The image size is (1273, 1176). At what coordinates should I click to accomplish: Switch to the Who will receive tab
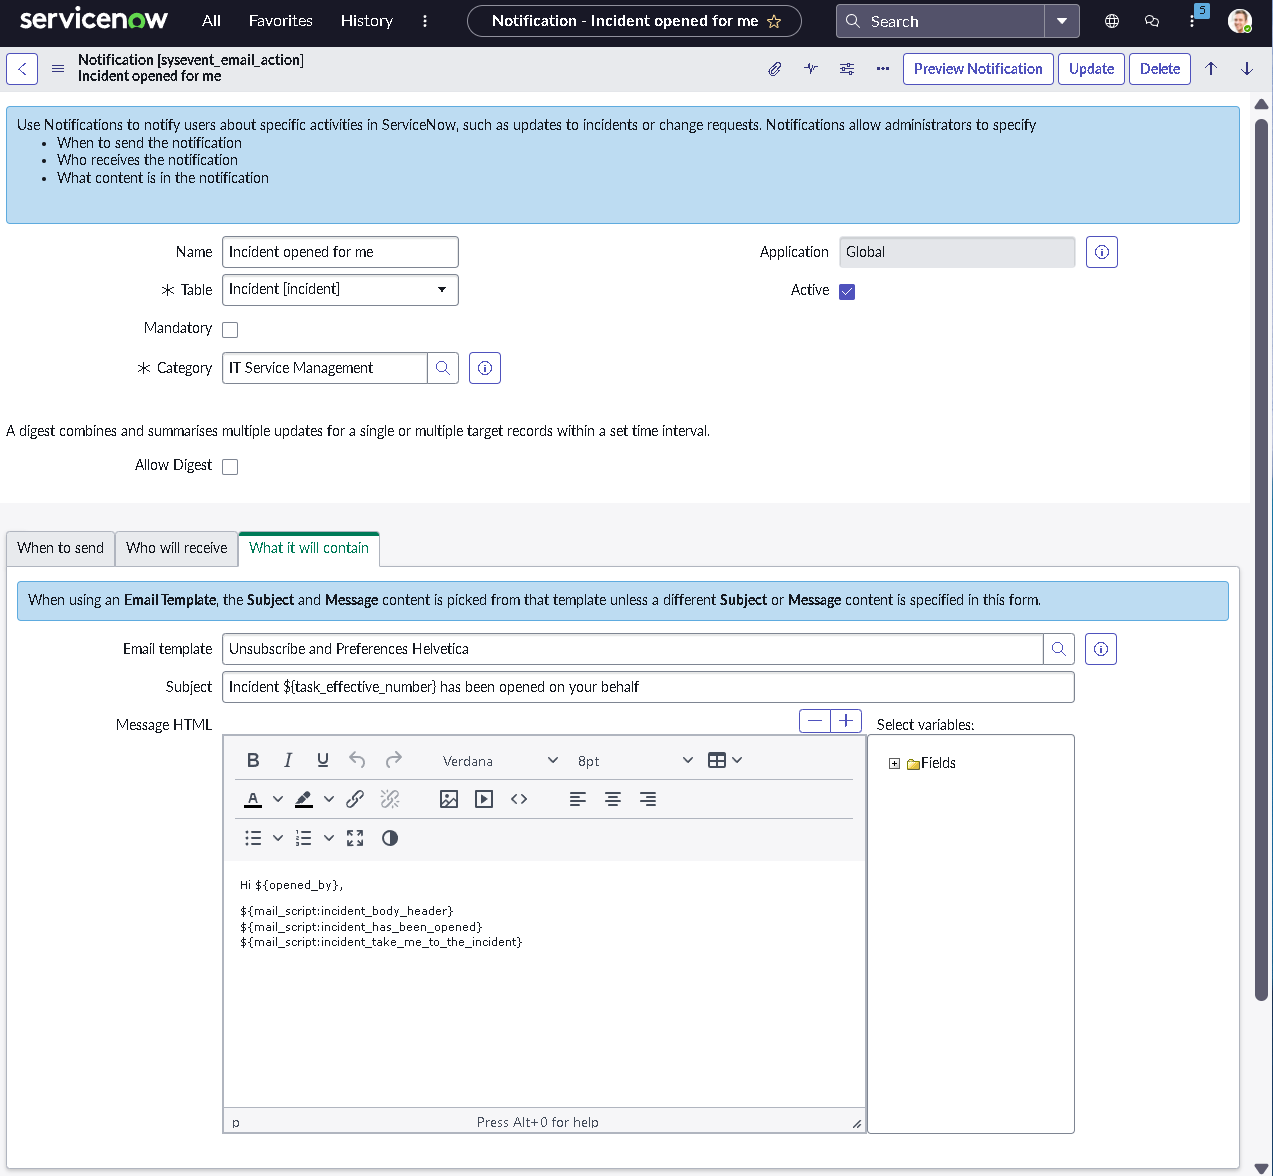[176, 548]
